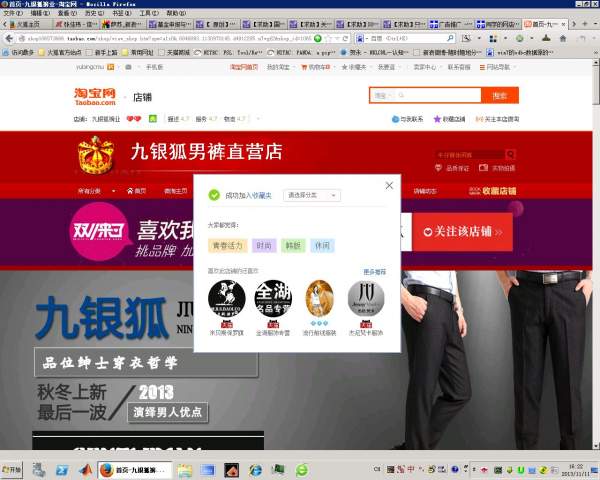Screen dimensions: 600x480
Task: Open the 卖家中心 seller center menu
Action: tap(427, 67)
